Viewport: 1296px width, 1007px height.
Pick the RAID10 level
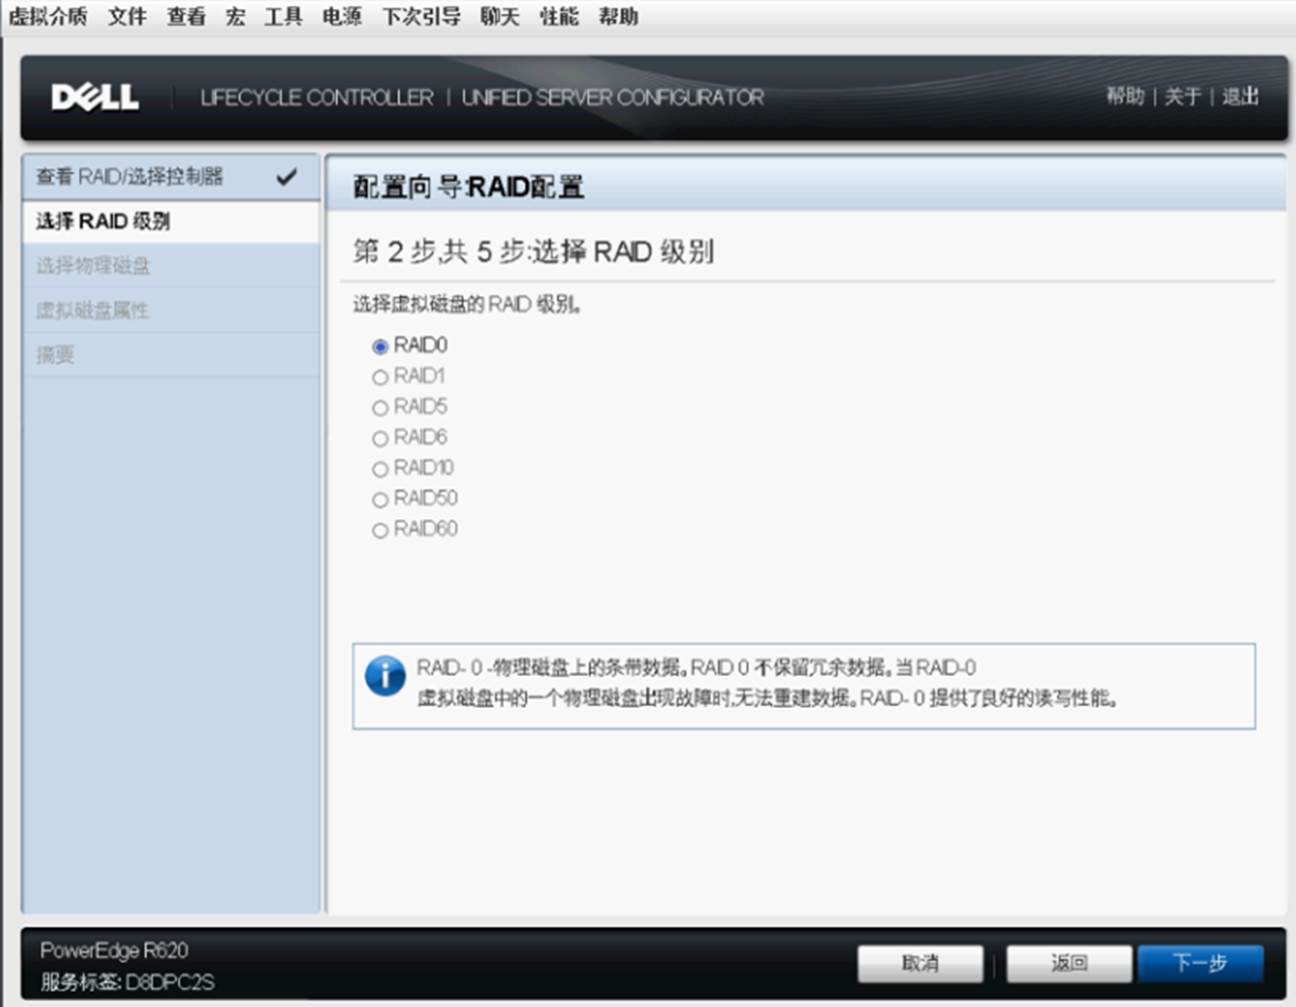point(380,470)
